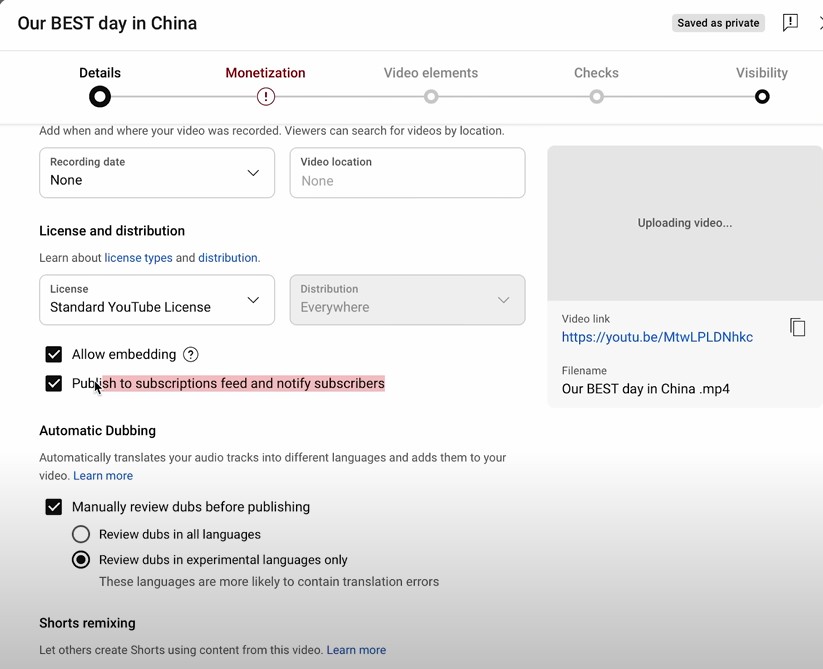Click the Details step circle
This screenshot has width=823, height=669.
(x=100, y=97)
